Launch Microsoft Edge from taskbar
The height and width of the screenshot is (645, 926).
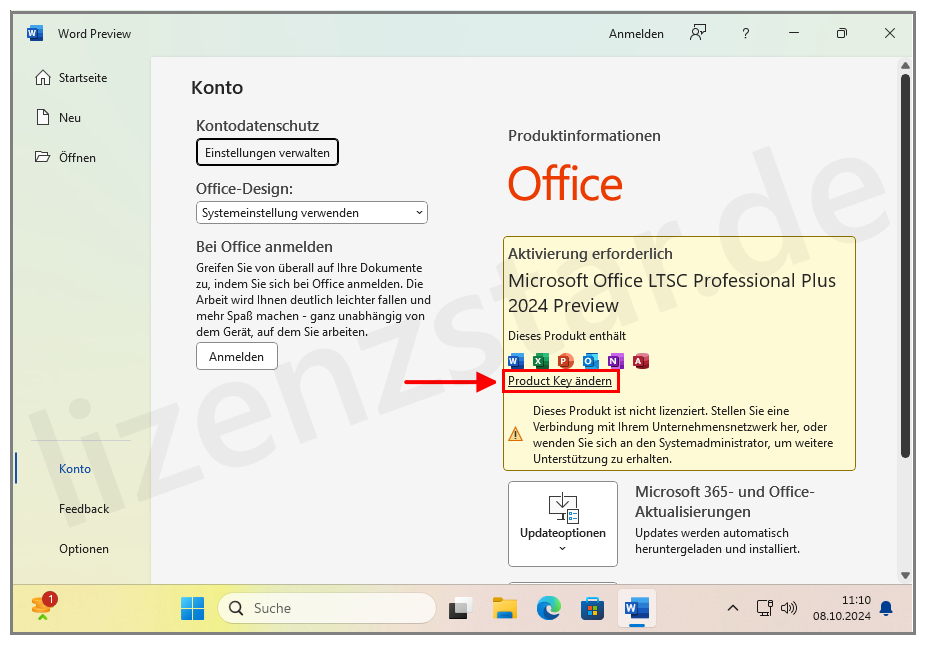549,608
